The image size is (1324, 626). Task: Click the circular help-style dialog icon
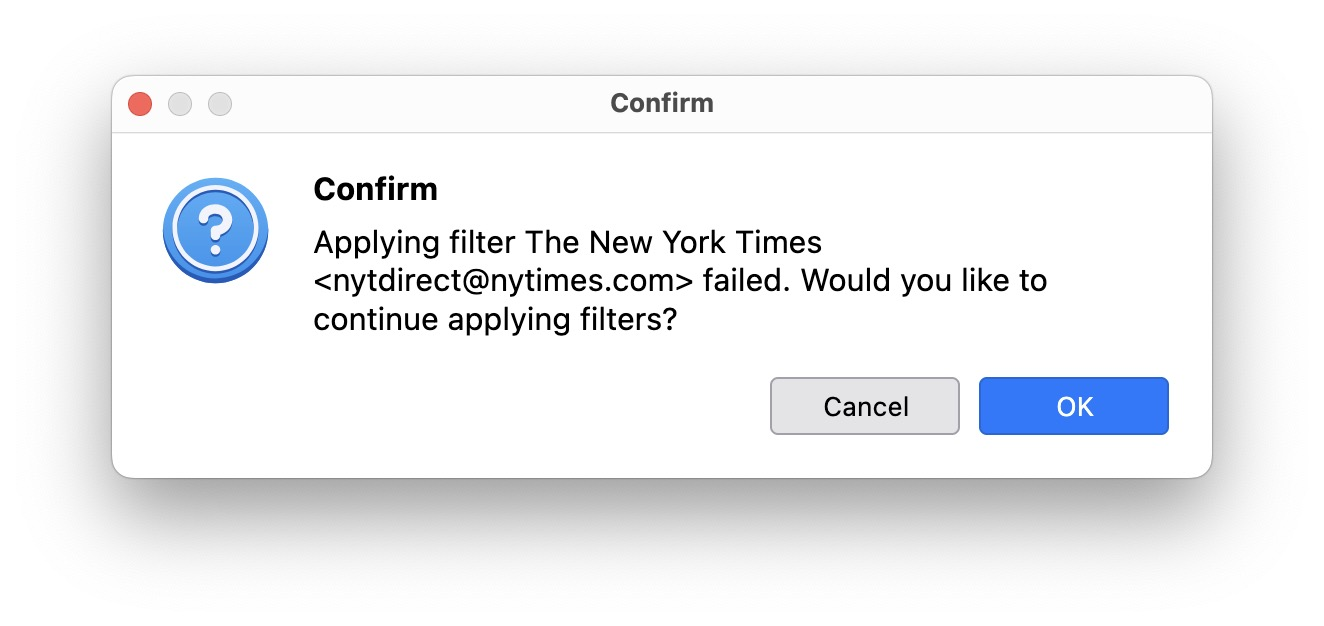pyautogui.click(x=215, y=231)
